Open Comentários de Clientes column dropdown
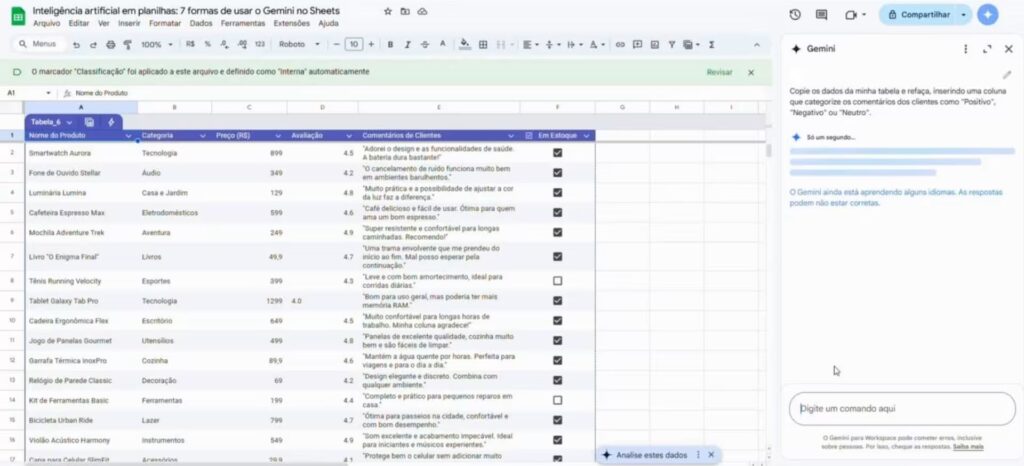 pyautogui.click(x=511, y=136)
